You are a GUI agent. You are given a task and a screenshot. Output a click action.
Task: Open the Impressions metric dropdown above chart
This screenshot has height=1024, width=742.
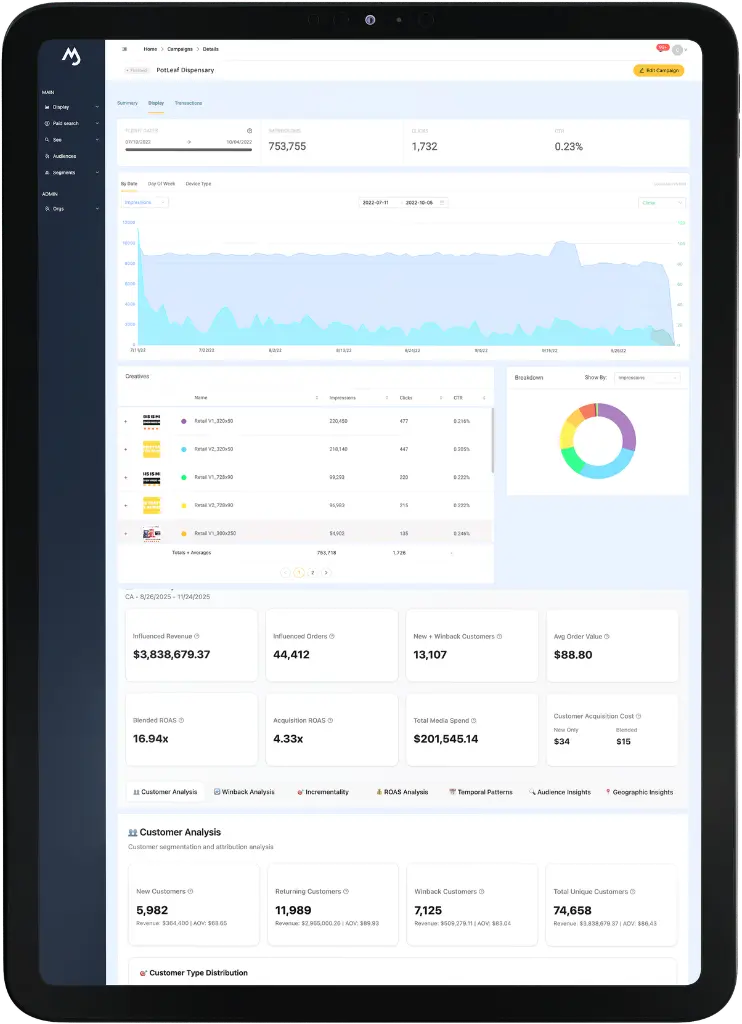145,202
